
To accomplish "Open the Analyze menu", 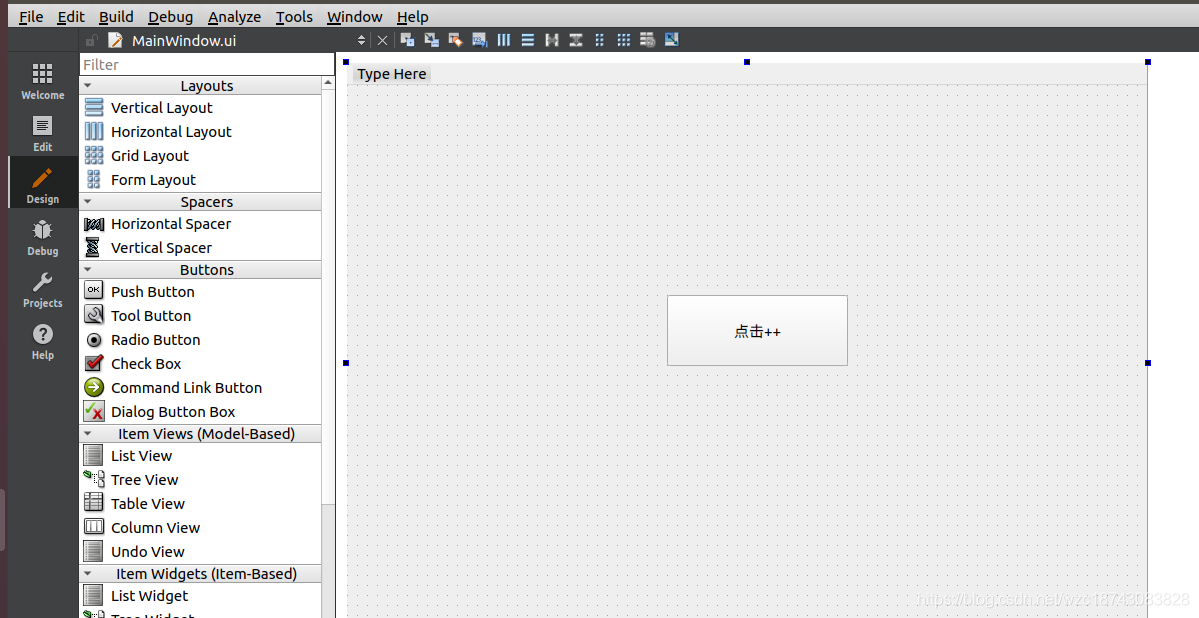I will point(234,17).
